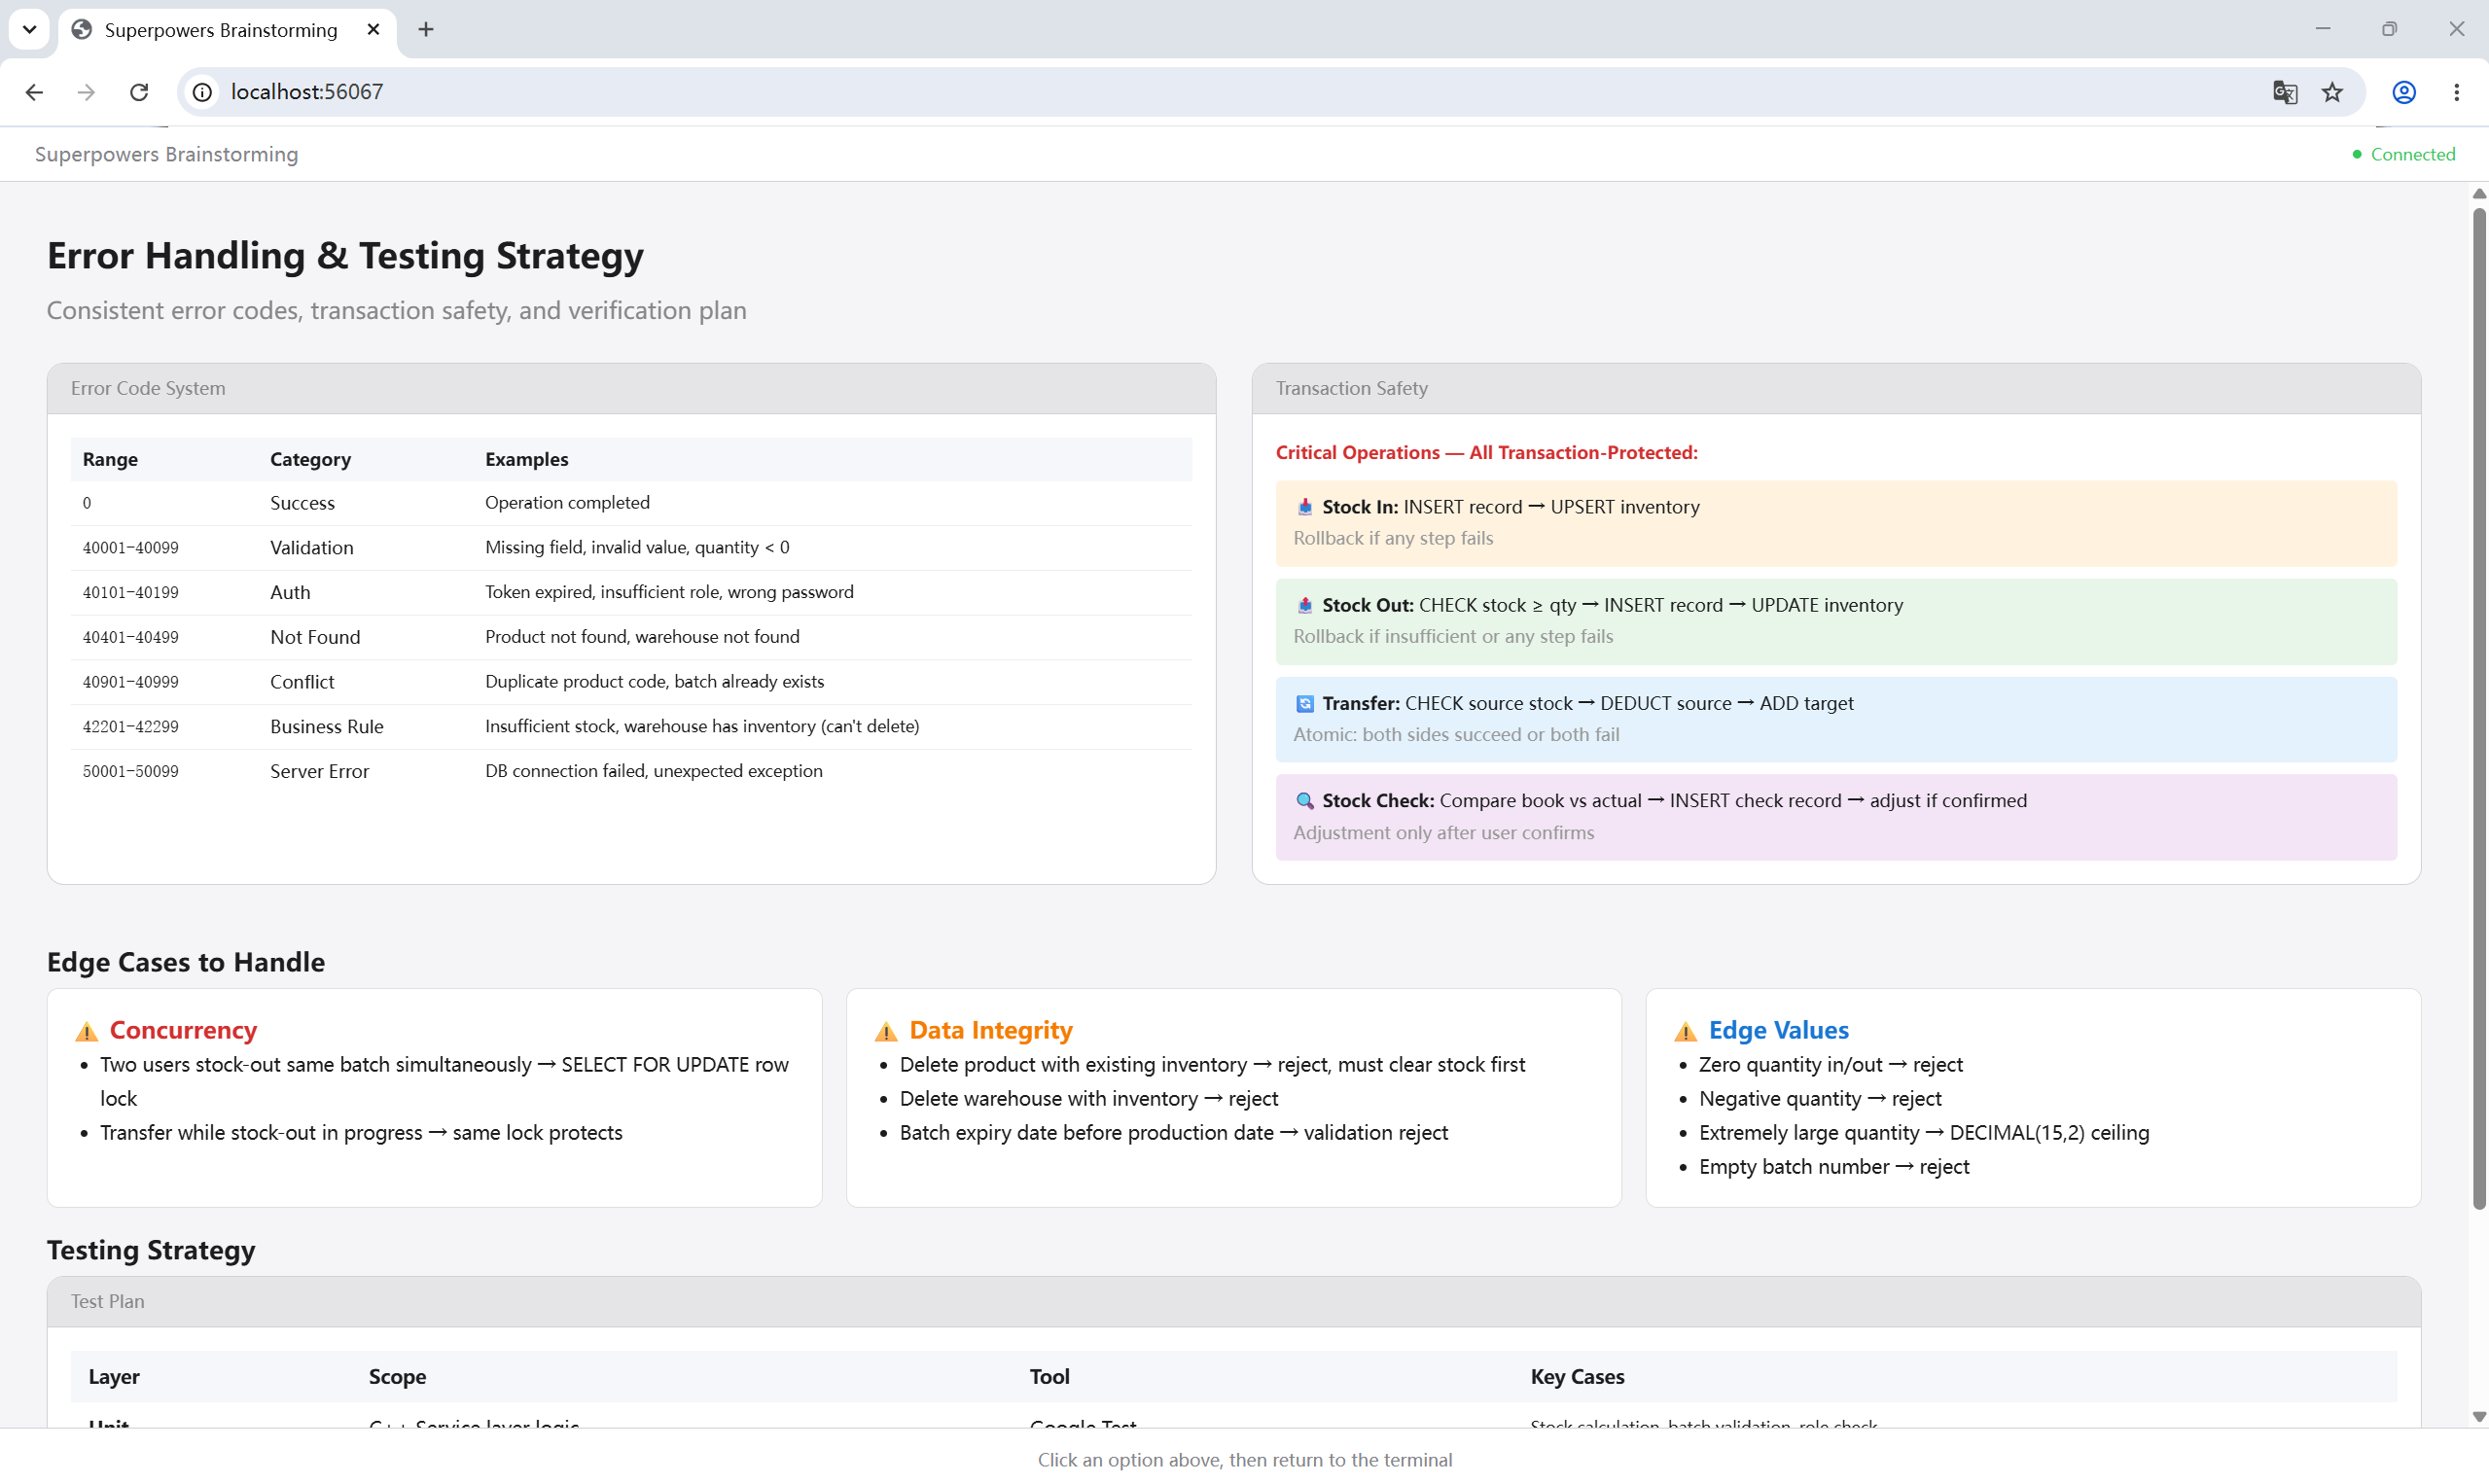Image resolution: width=2489 pixels, height=1484 pixels.
Task: Click the Validation category cell
Action: (x=312, y=548)
